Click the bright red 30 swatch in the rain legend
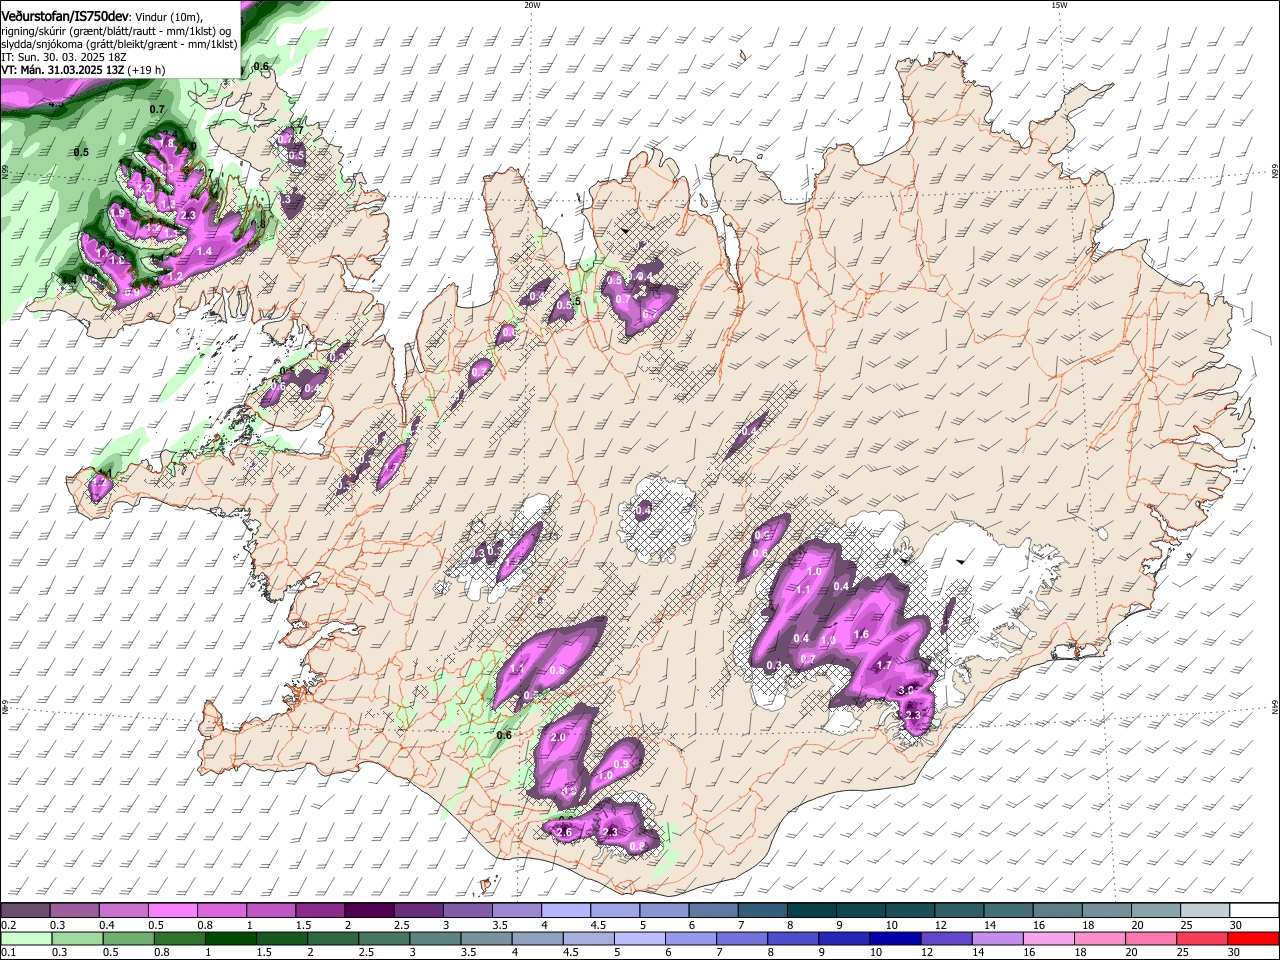The height and width of the screenshot is (960, 1280). [1254, 939]
